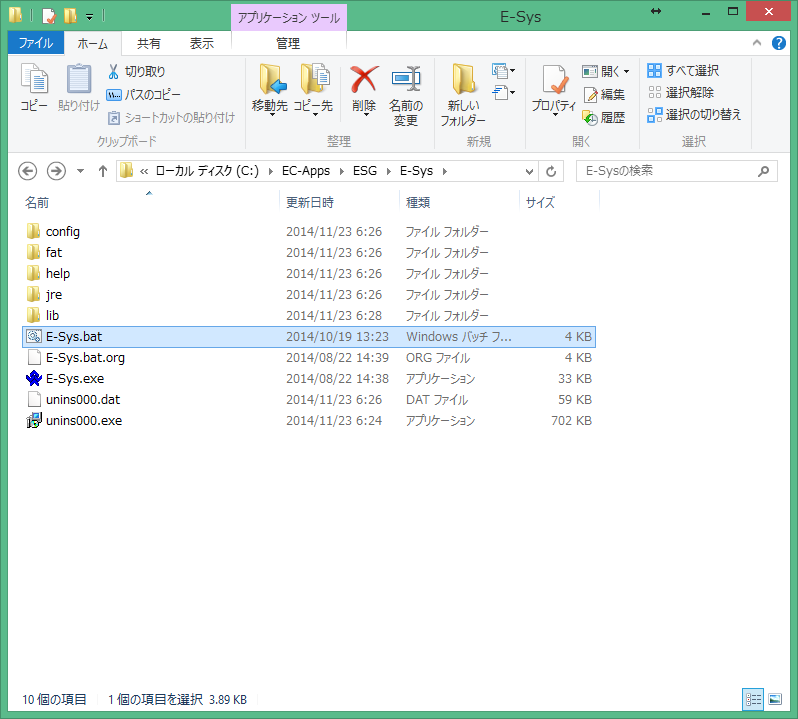
Task: Toggle selection with 選択の切り替え
Action: click(x=695, y=114)
